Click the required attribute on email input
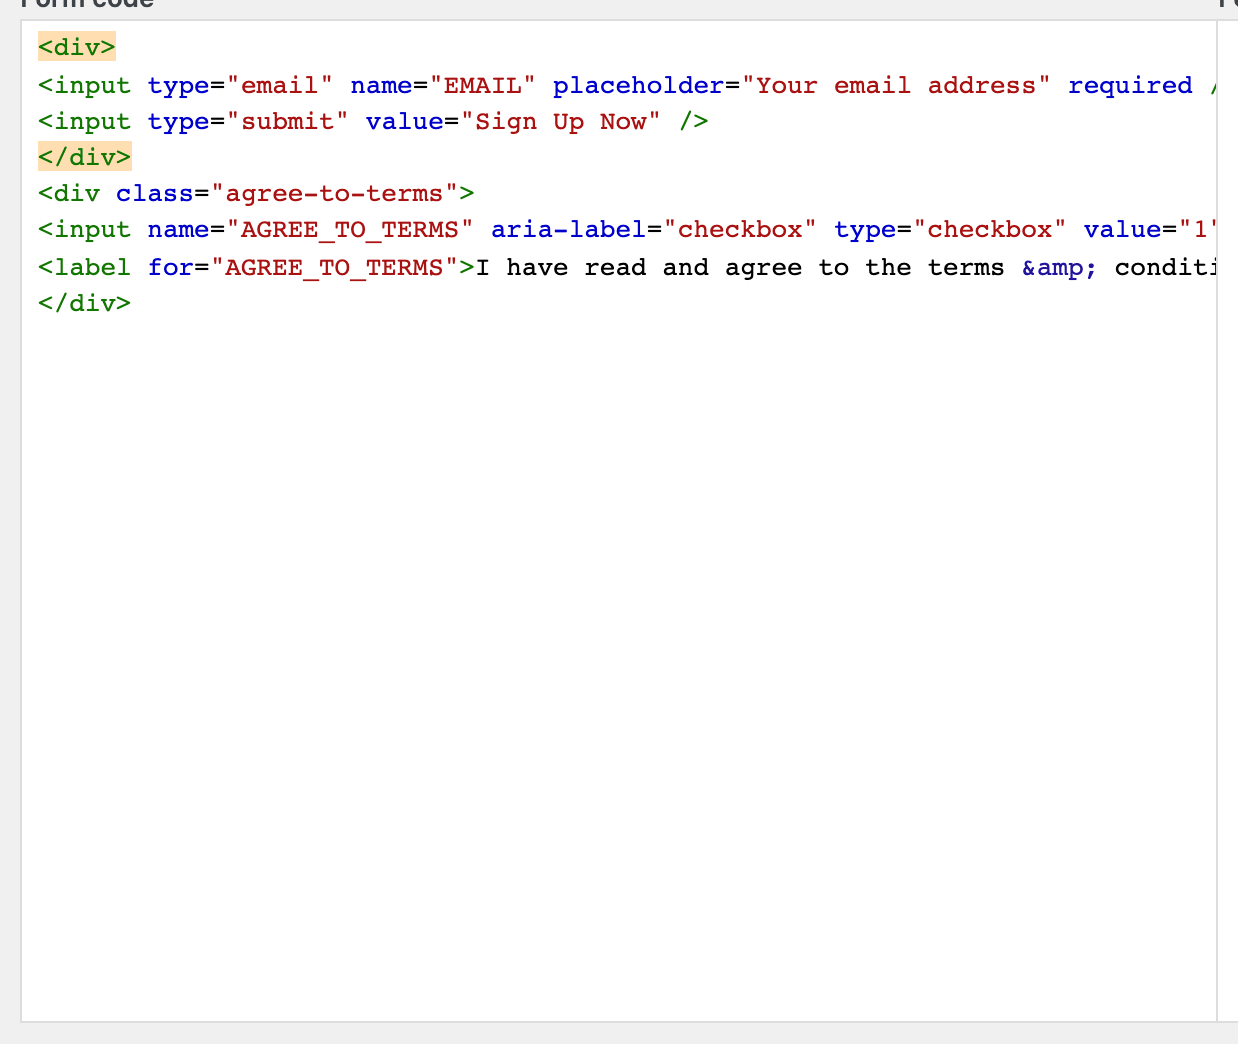This screenshot has width=1238, height=1044. point(1130,85)
